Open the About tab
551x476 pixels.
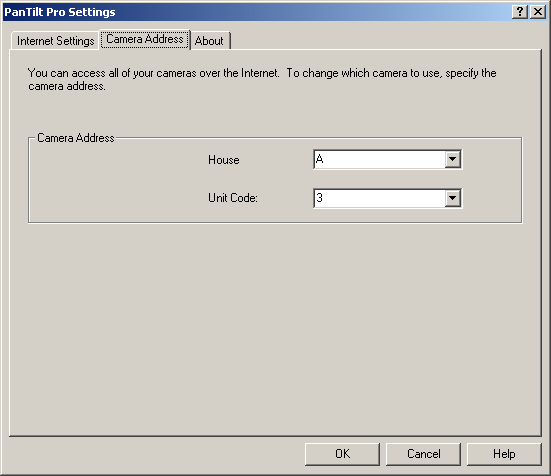click(x=209, y=41)
